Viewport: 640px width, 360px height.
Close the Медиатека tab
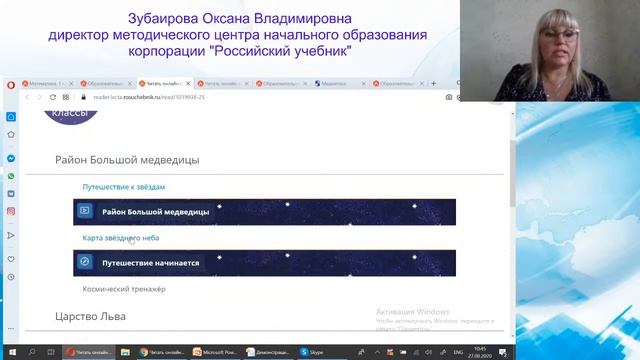click(x=363, y=83)
